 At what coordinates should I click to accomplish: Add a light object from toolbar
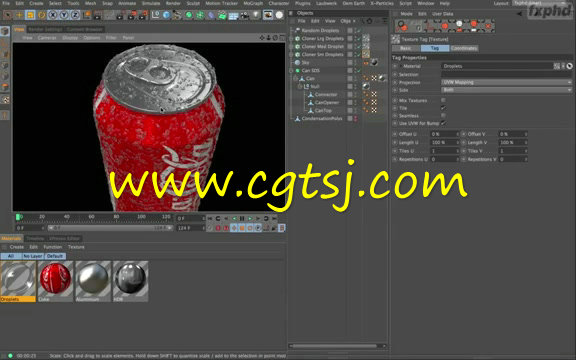(x=256, y=15)
